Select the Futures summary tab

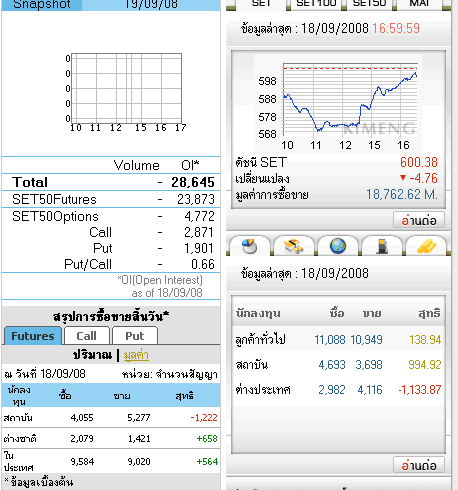[x=33, y=336]
